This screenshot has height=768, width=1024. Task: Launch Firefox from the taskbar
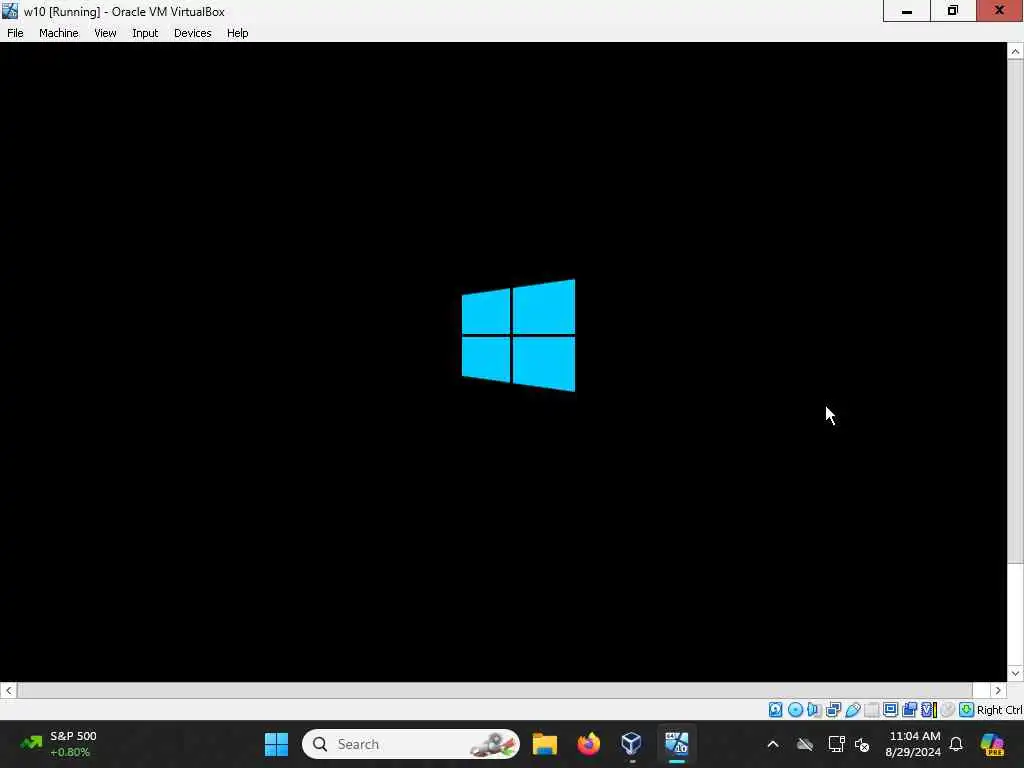pyautogui.click(x=588, y=744)
